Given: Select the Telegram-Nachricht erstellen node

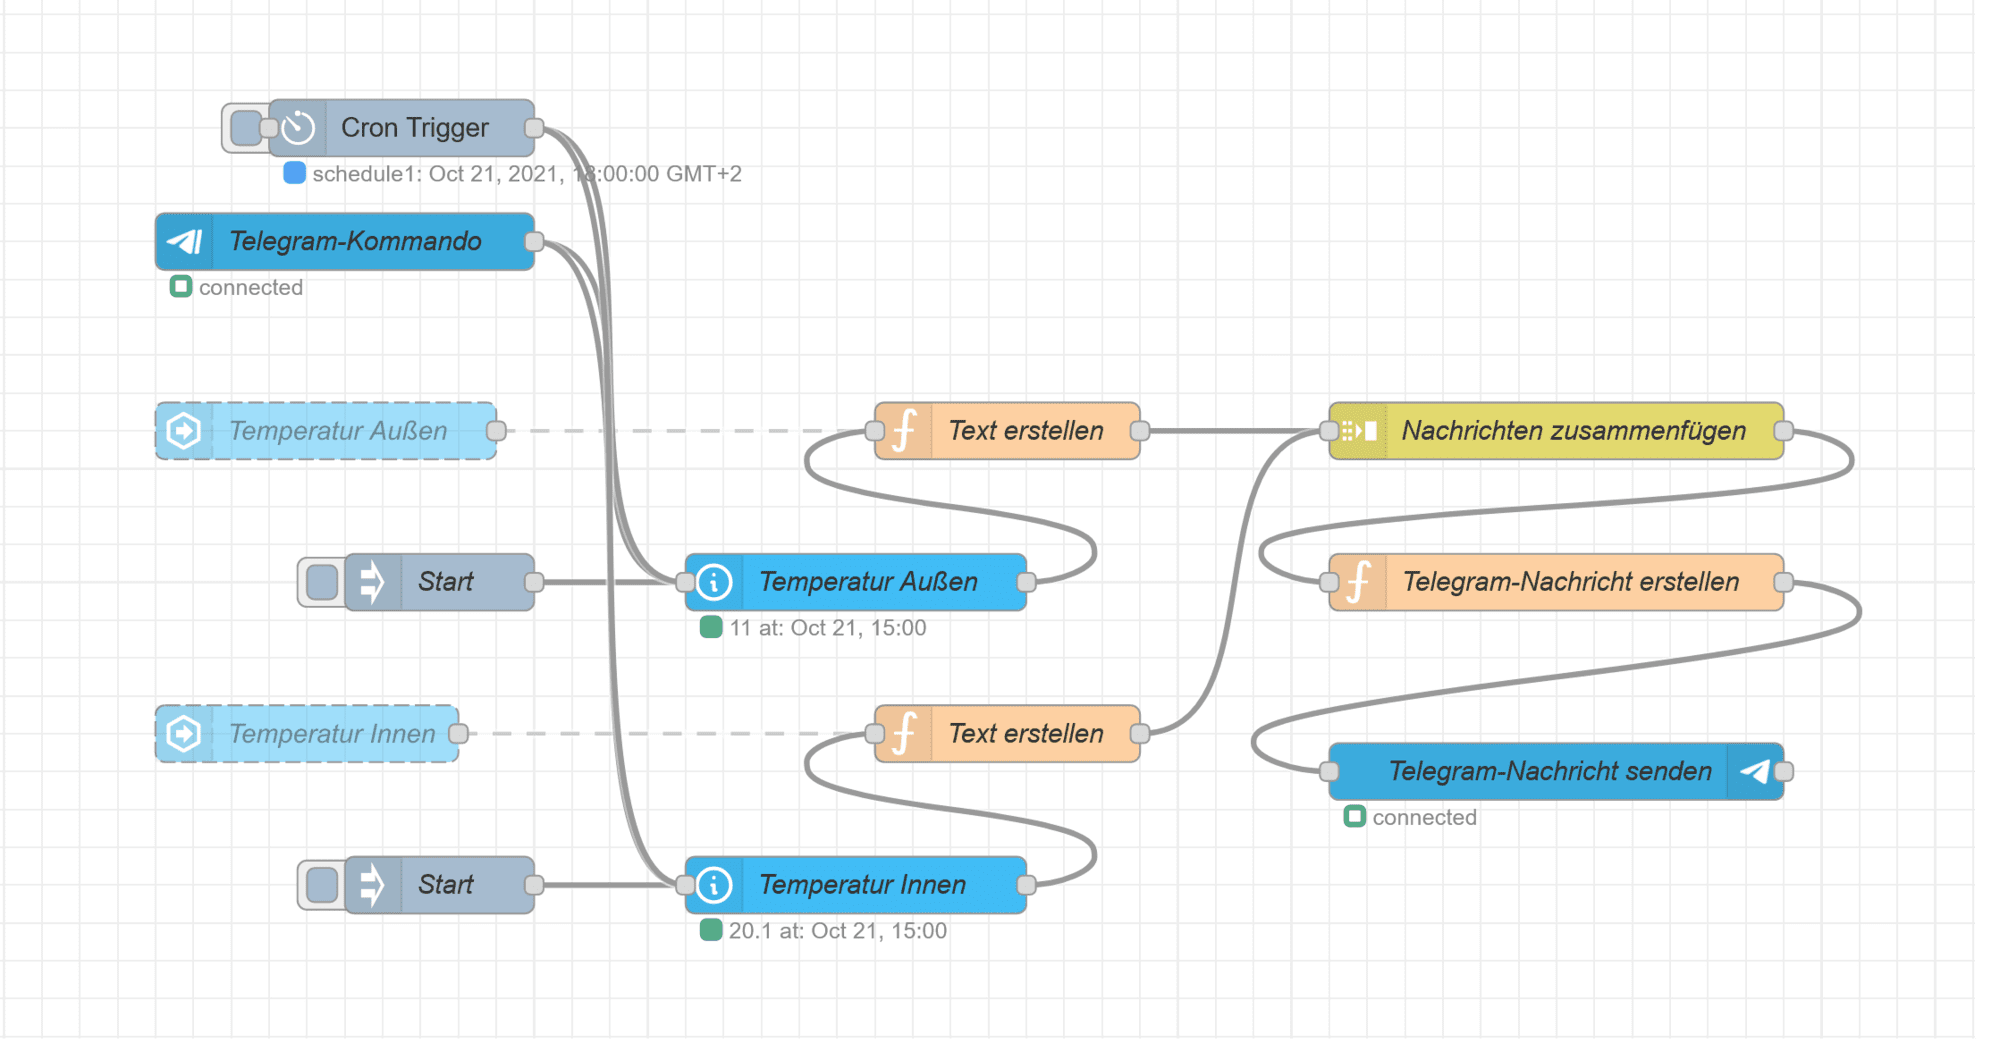Looking at the screenshot, I should point(1556,582).
